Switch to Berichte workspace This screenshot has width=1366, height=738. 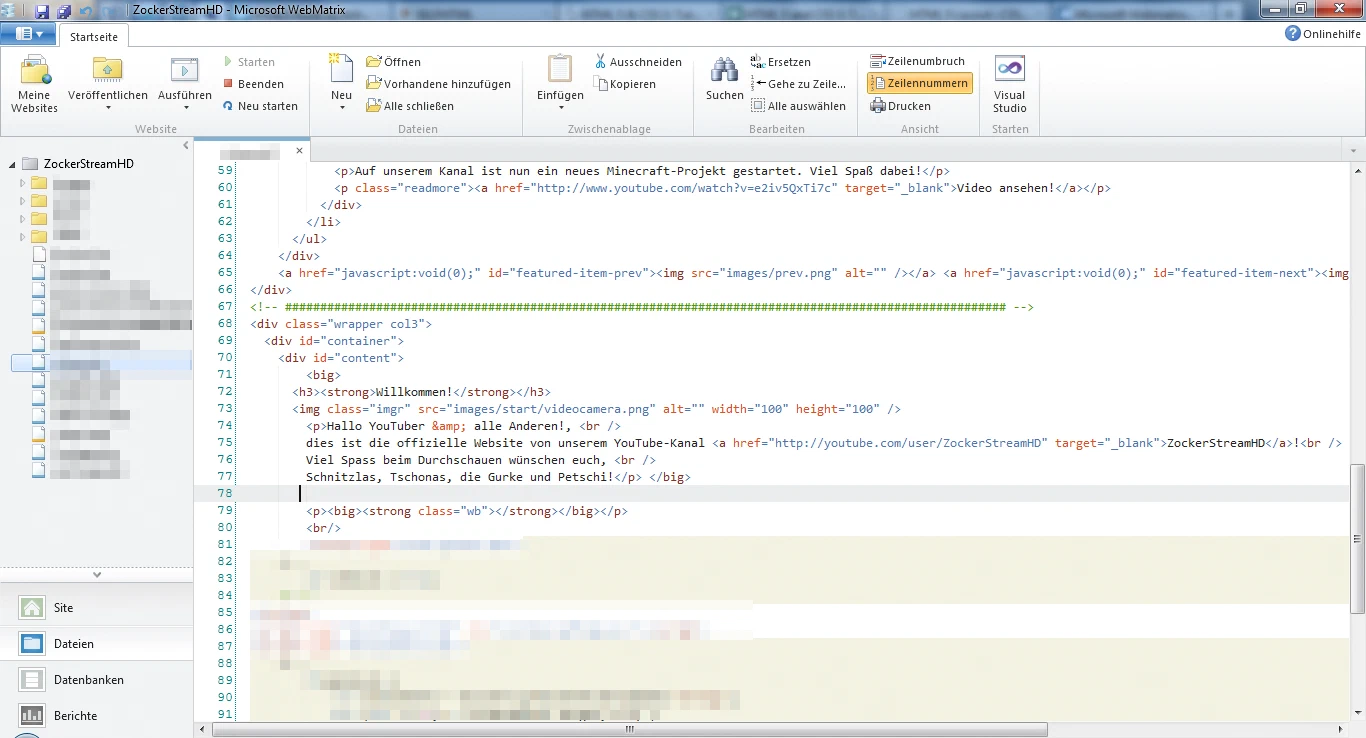(x=96, y=716)
